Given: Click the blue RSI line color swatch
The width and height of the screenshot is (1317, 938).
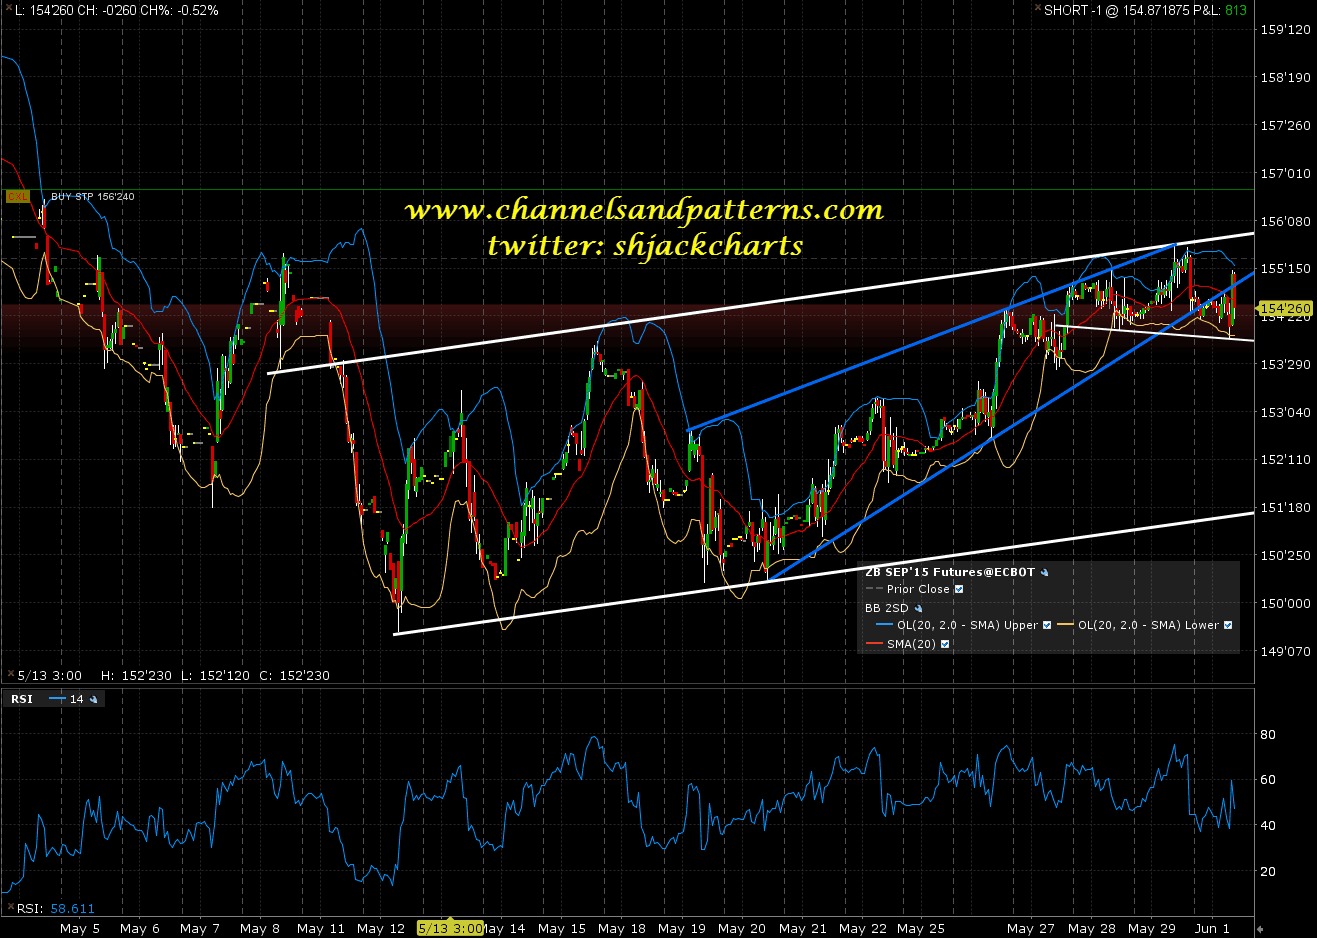Looking at the screenshot, I should [x=57, y=699].
